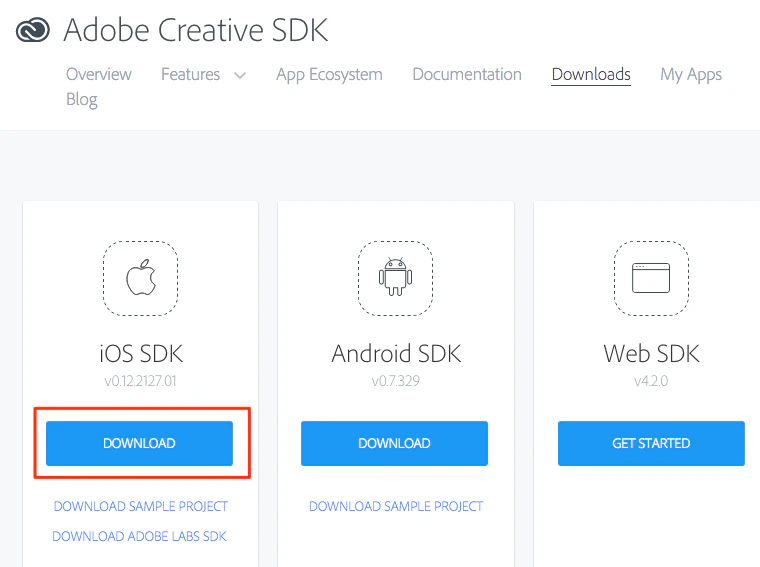Screen dimensions: 760x567
Task: Click the Android SDK heading
Action: [x=396, y=353]
